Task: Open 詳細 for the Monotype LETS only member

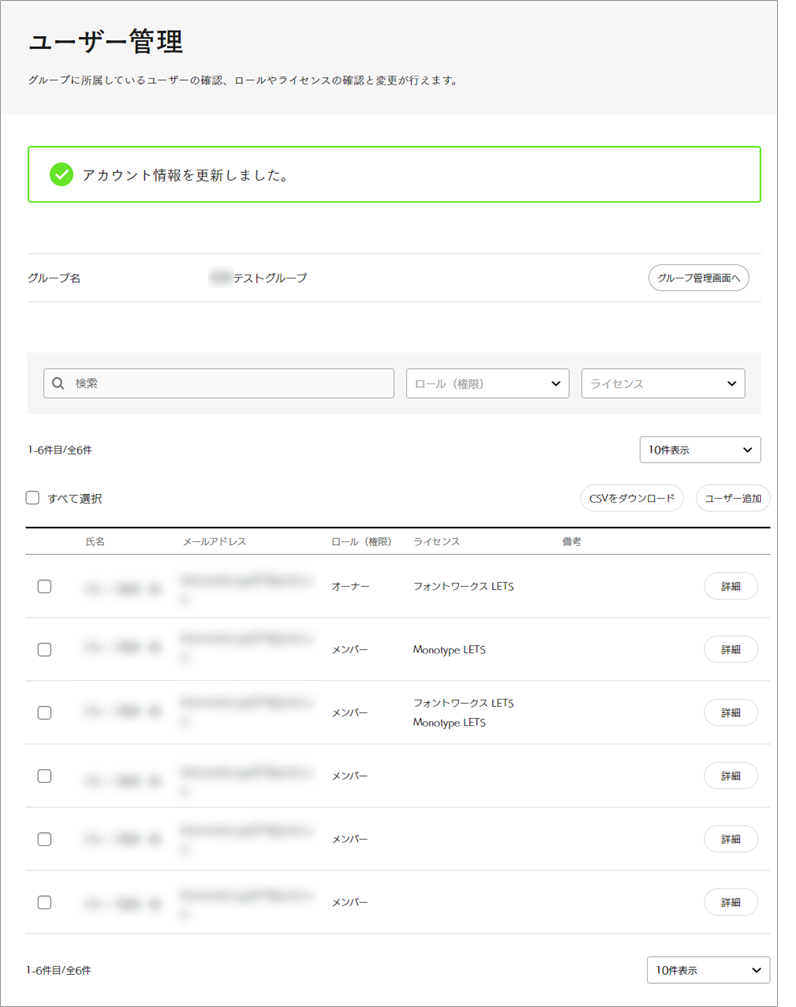Action: 730,650
